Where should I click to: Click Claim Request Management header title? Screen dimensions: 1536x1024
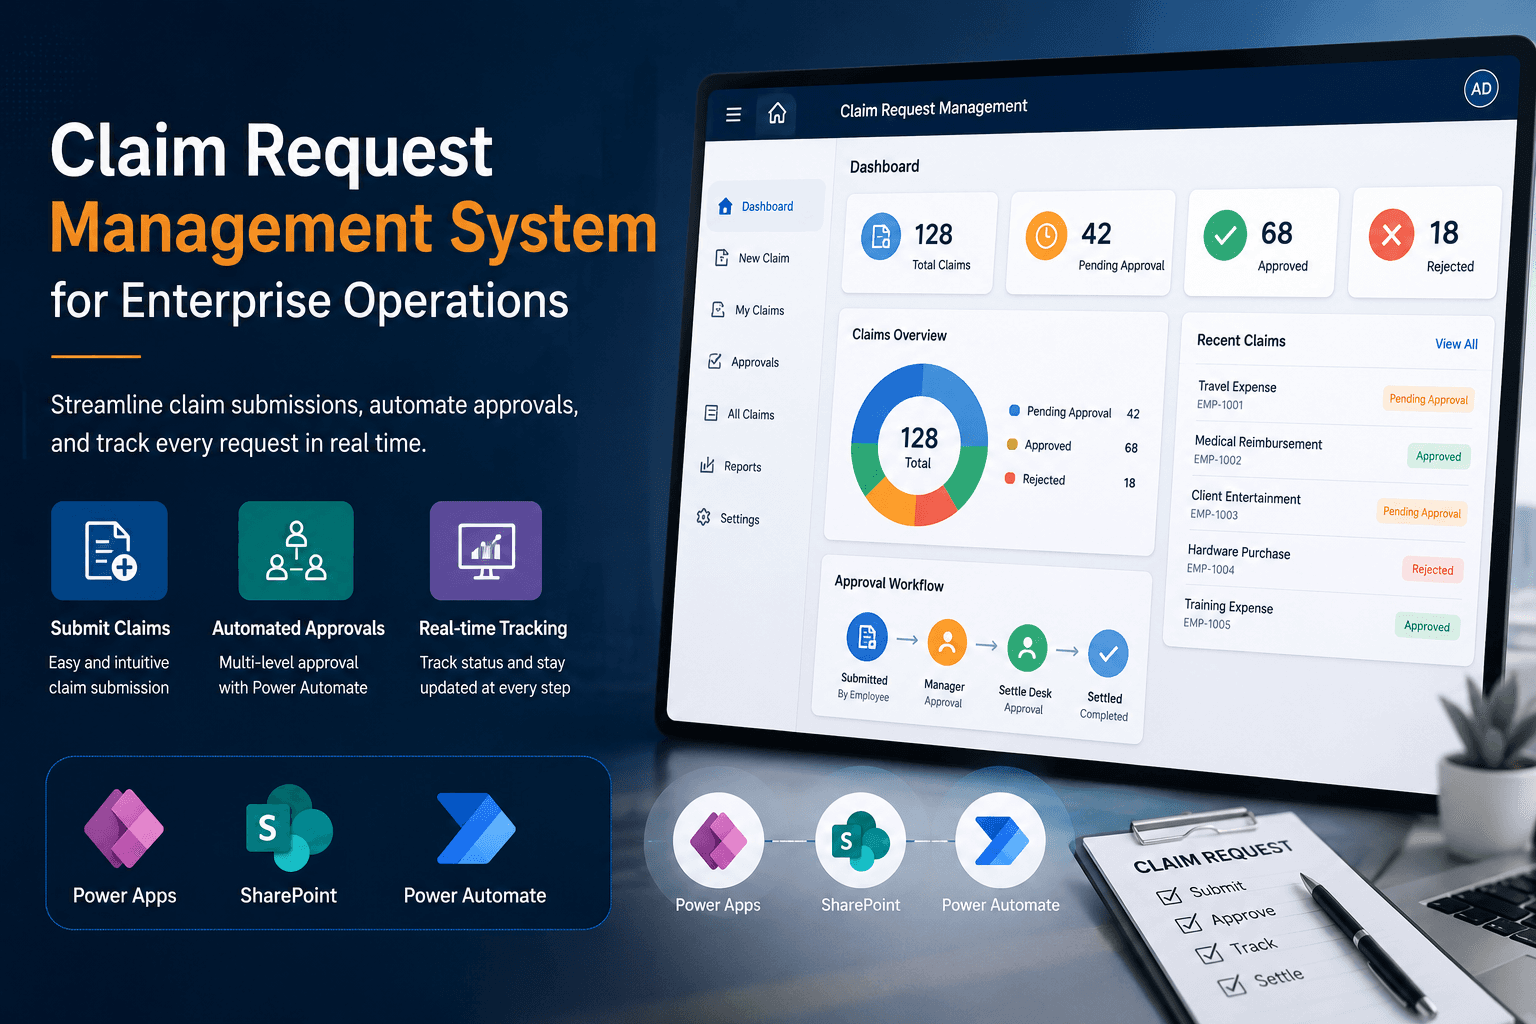[933, 108]
